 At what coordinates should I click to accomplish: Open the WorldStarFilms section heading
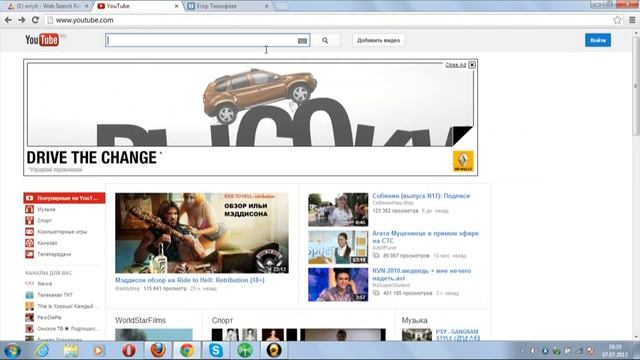(140, 320)
